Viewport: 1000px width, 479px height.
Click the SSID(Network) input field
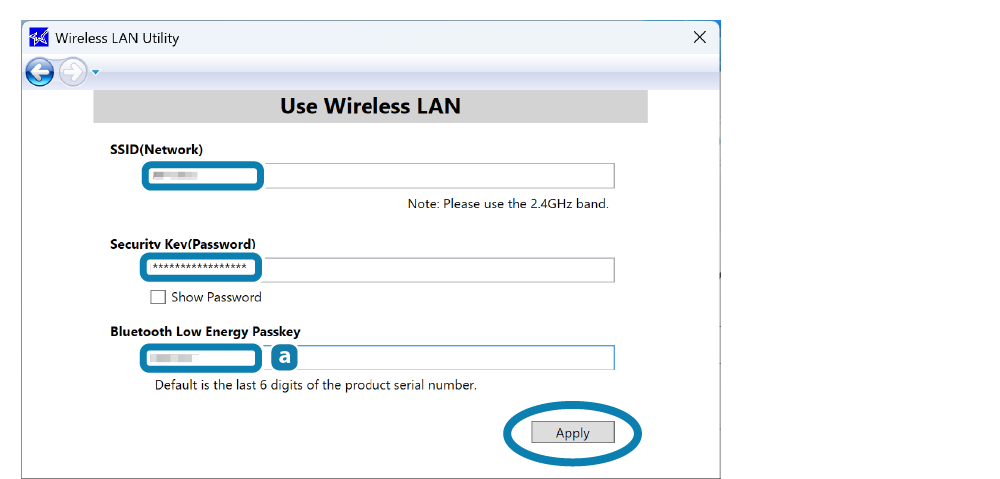pos(440,176)
